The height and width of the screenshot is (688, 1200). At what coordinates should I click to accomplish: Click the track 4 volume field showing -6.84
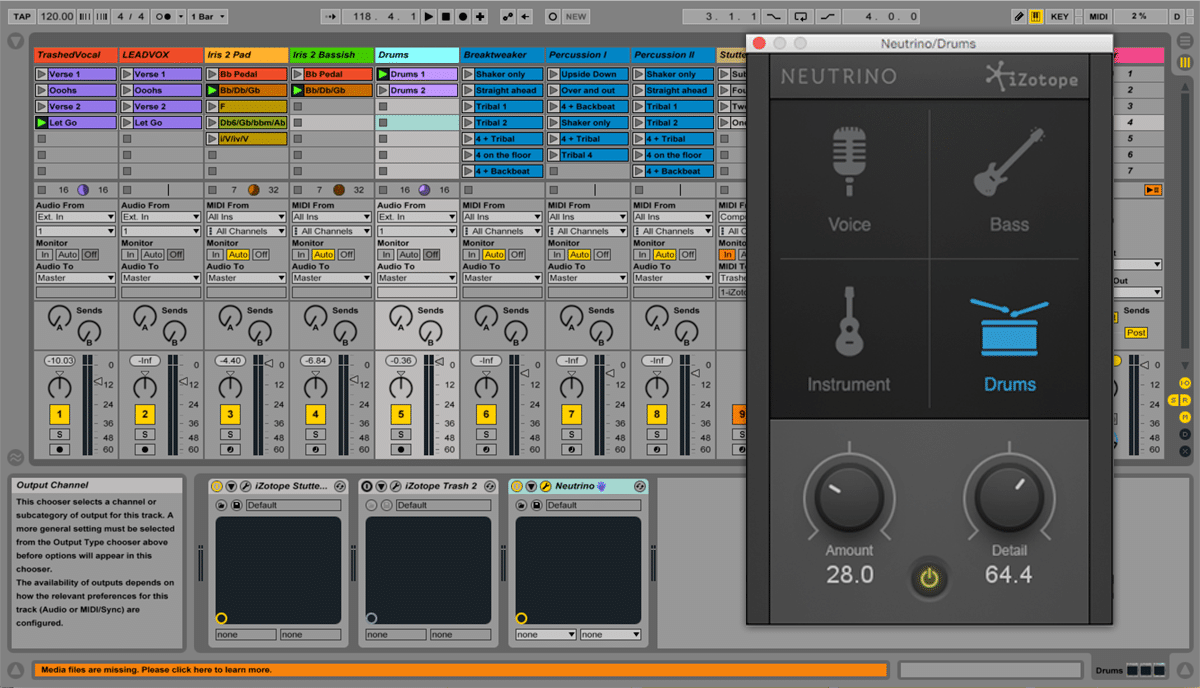pyautogui.click(x=316, y=360)
